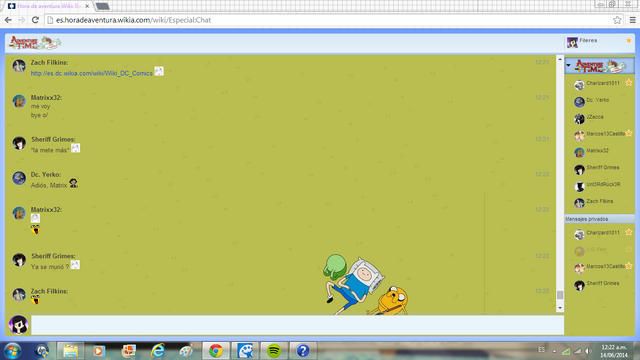Screen dimensions: 640x360
Task: Bookmark this page with the star icon
Action: pyautogui.click(x=617, y=20)
